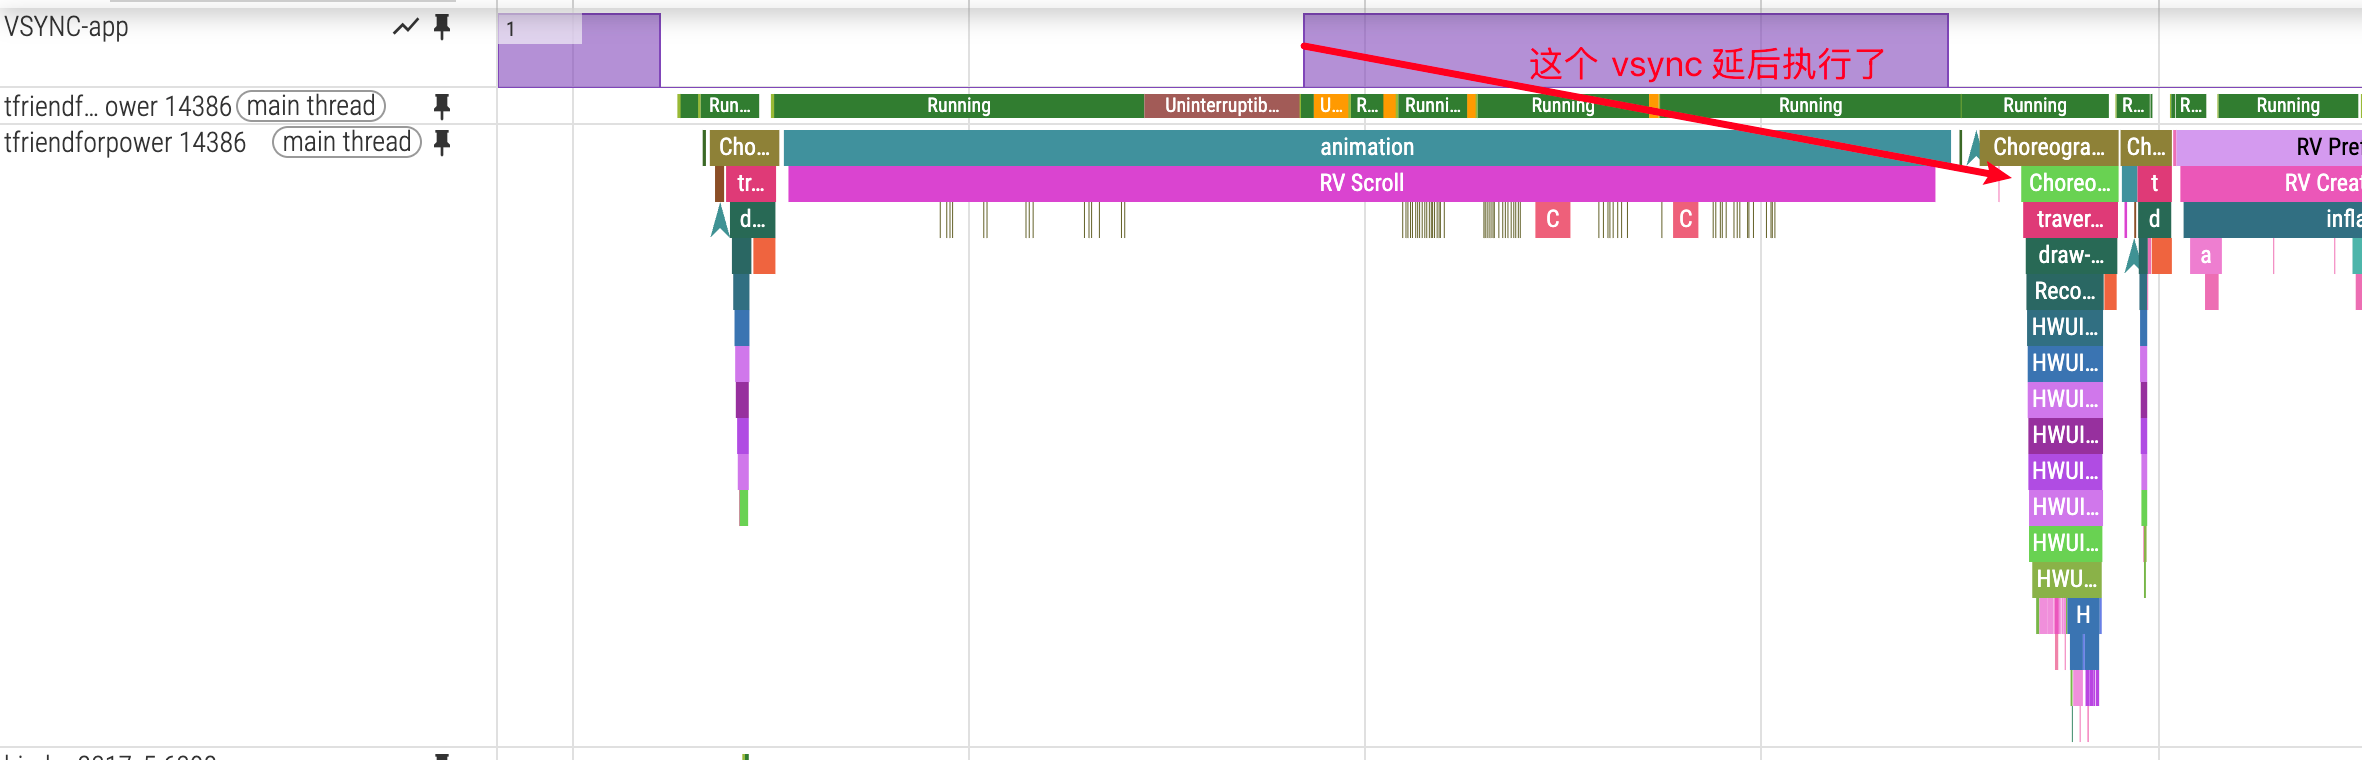Select the infla slice

click(x=2273, y=219)
